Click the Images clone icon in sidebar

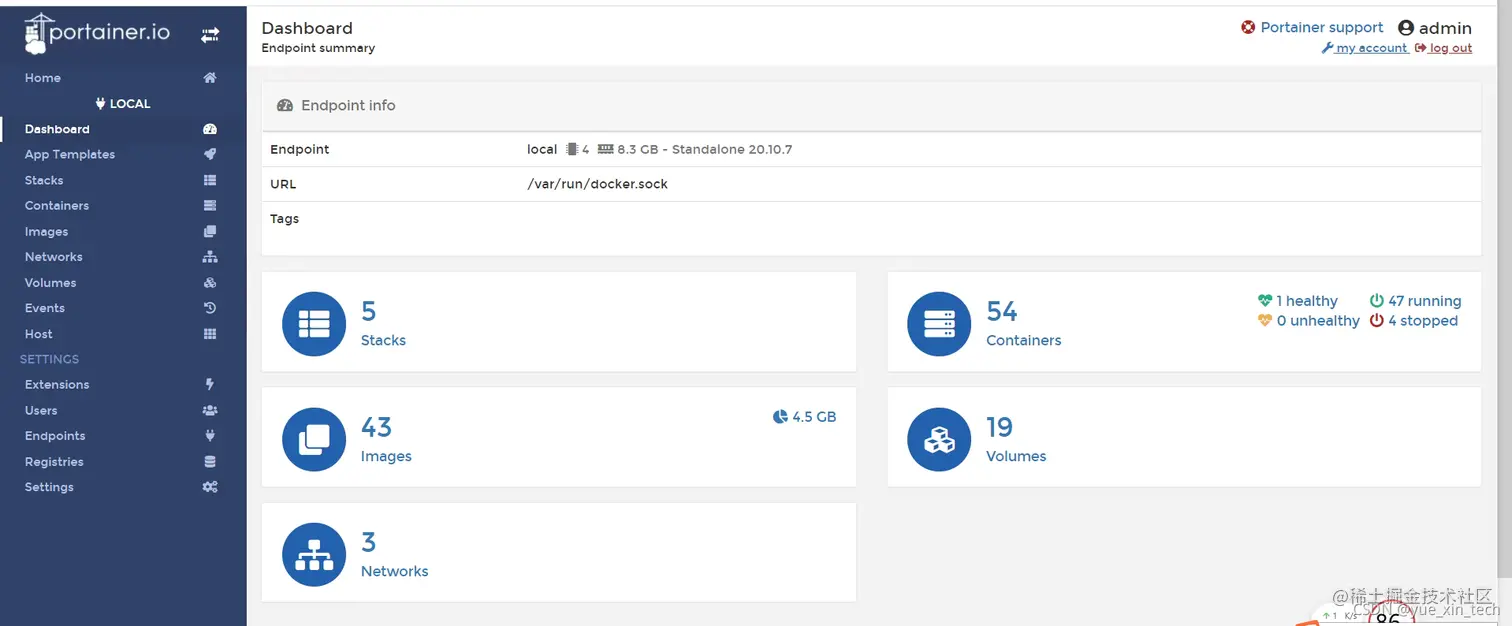pyautogui.click(x=210, y=232)
